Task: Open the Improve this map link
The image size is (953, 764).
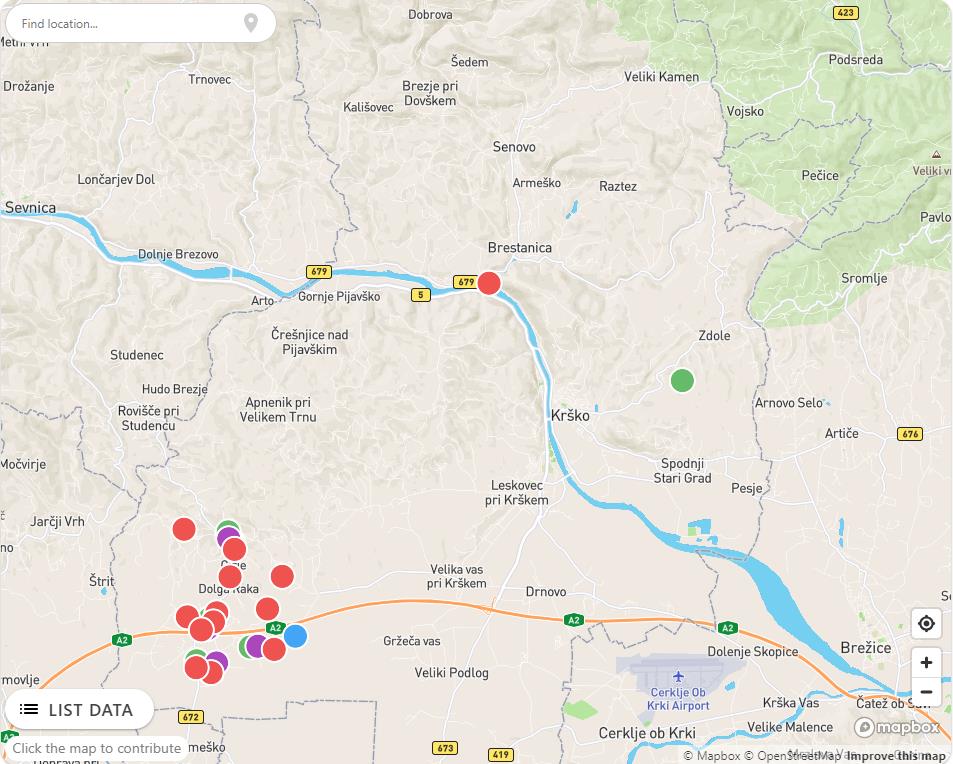Action: pyautogui.click(x=896, y=756)
